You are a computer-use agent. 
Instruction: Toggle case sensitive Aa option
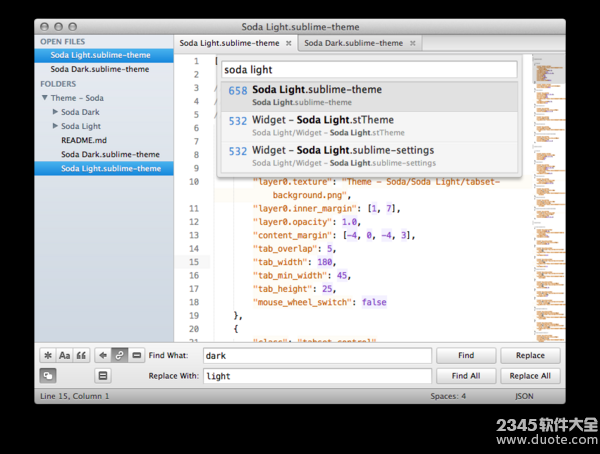click(x=64, y=356)
